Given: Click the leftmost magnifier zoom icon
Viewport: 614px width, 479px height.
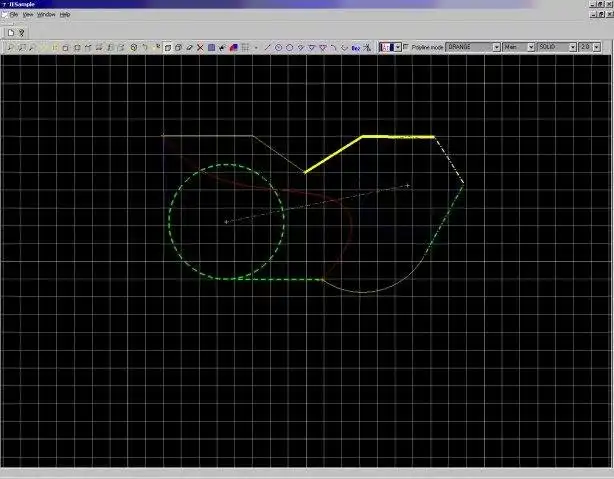Looking at the screenshot, I should [x=10, y=47].
